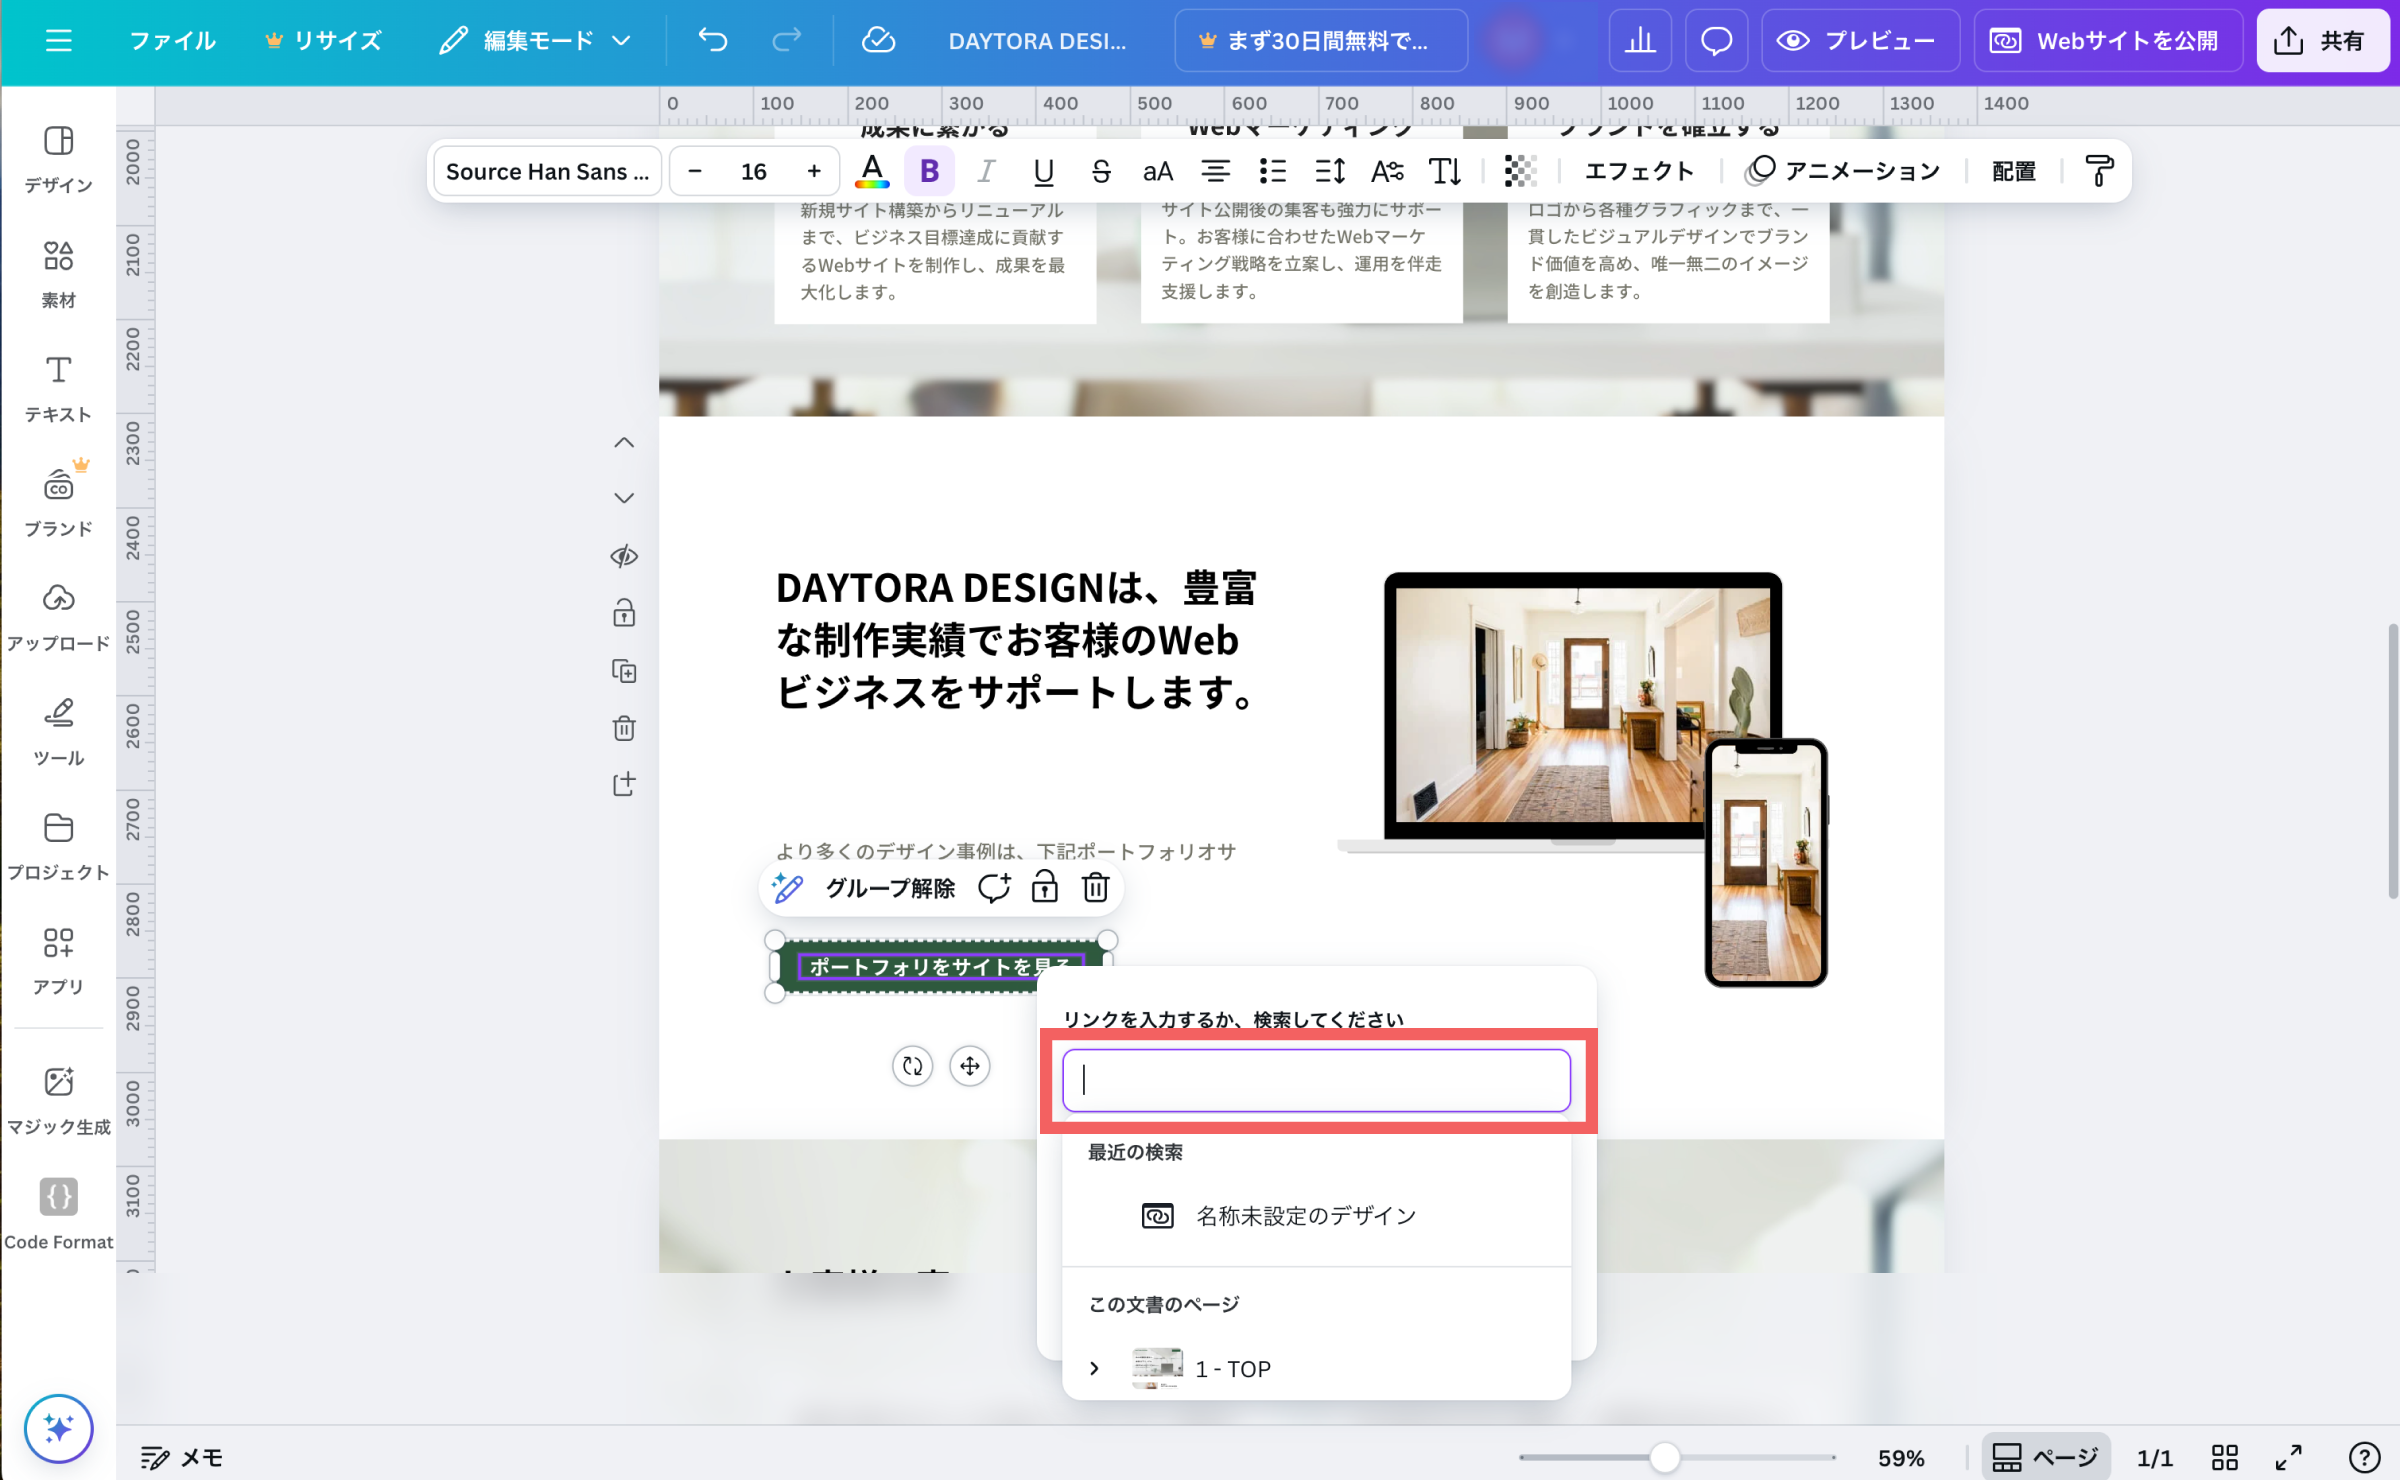This screenshot has height=1480, width=2400.
Task: Click the paint roller copy style icon
Action: [x=2099, y=171]
